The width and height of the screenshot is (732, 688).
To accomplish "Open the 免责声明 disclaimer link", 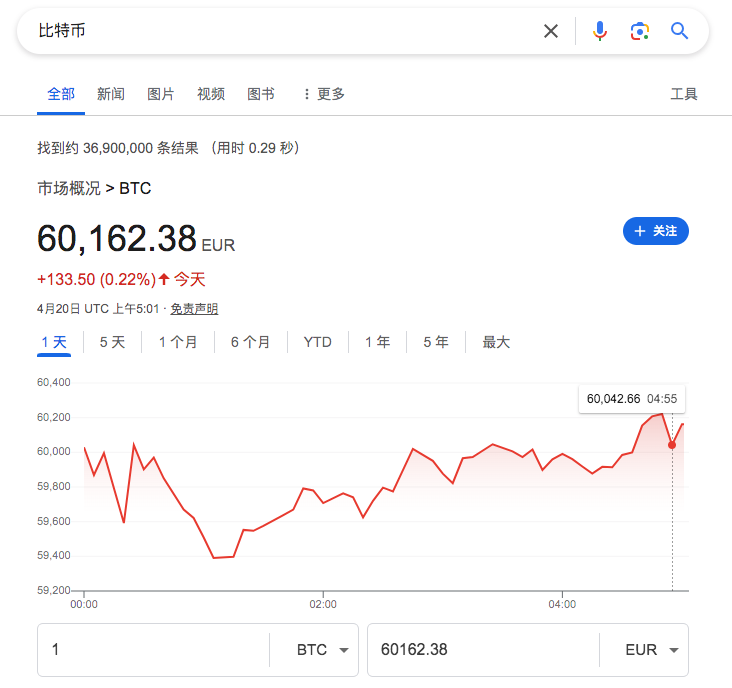I will (x=194, y=309).
